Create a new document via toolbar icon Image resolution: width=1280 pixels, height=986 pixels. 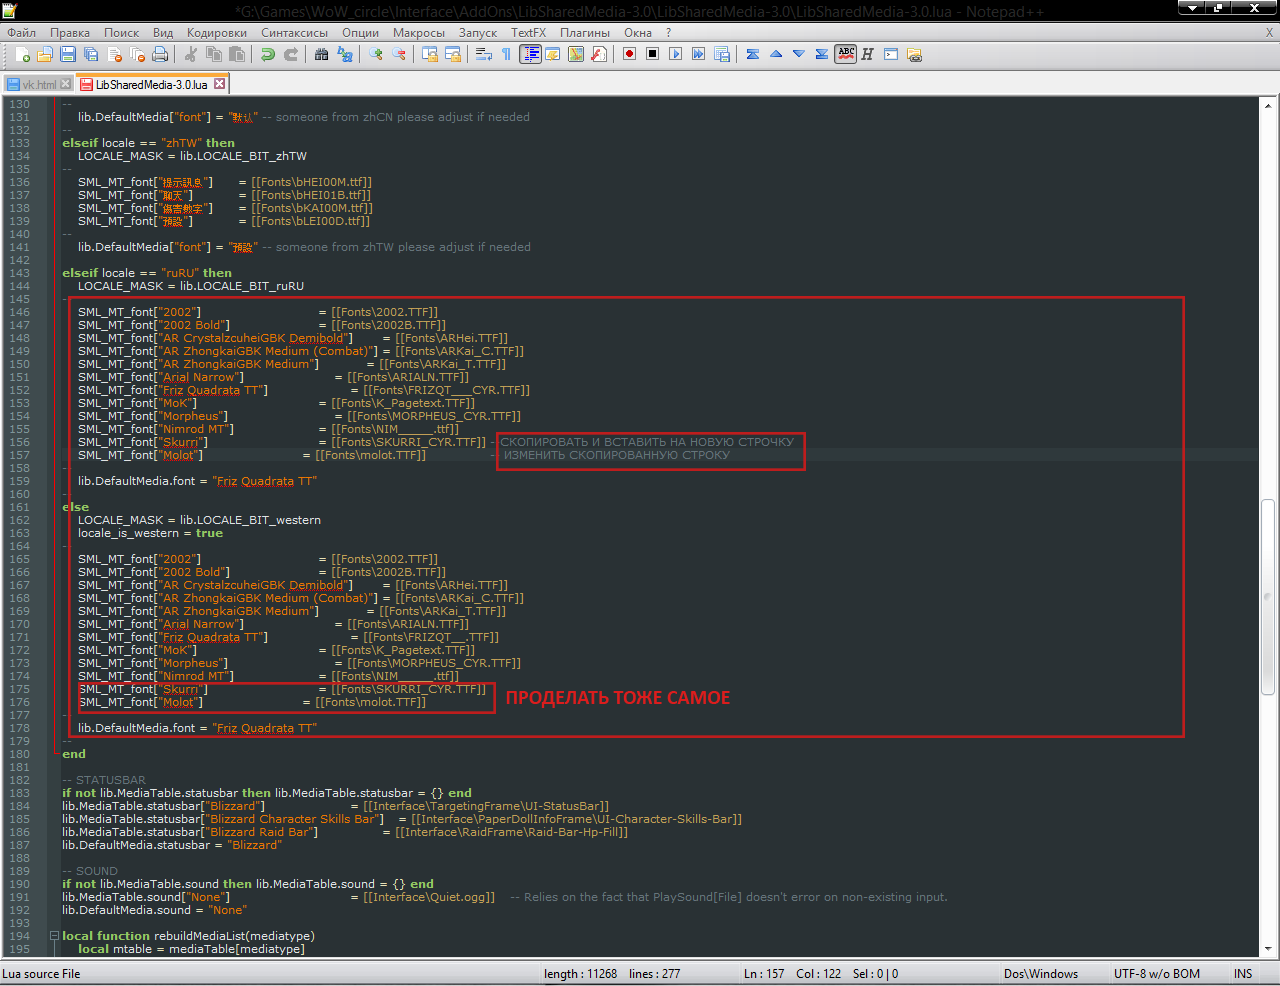[22, 54]
